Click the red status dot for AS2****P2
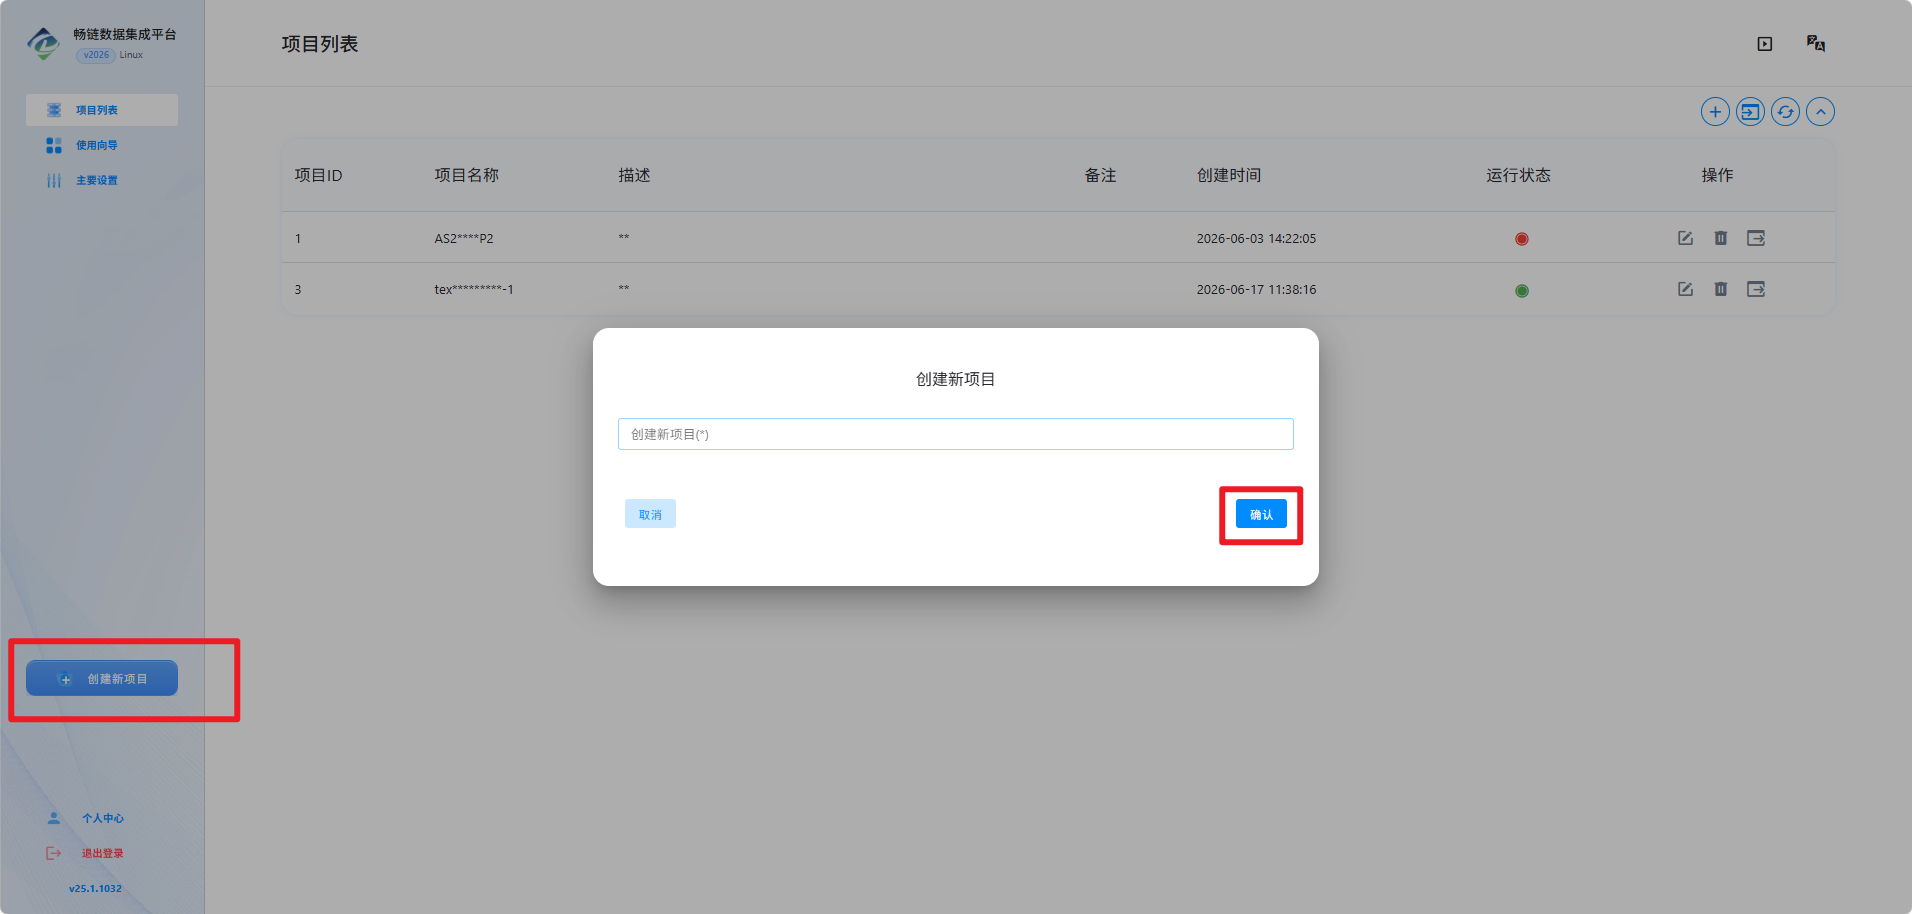 1522,239
